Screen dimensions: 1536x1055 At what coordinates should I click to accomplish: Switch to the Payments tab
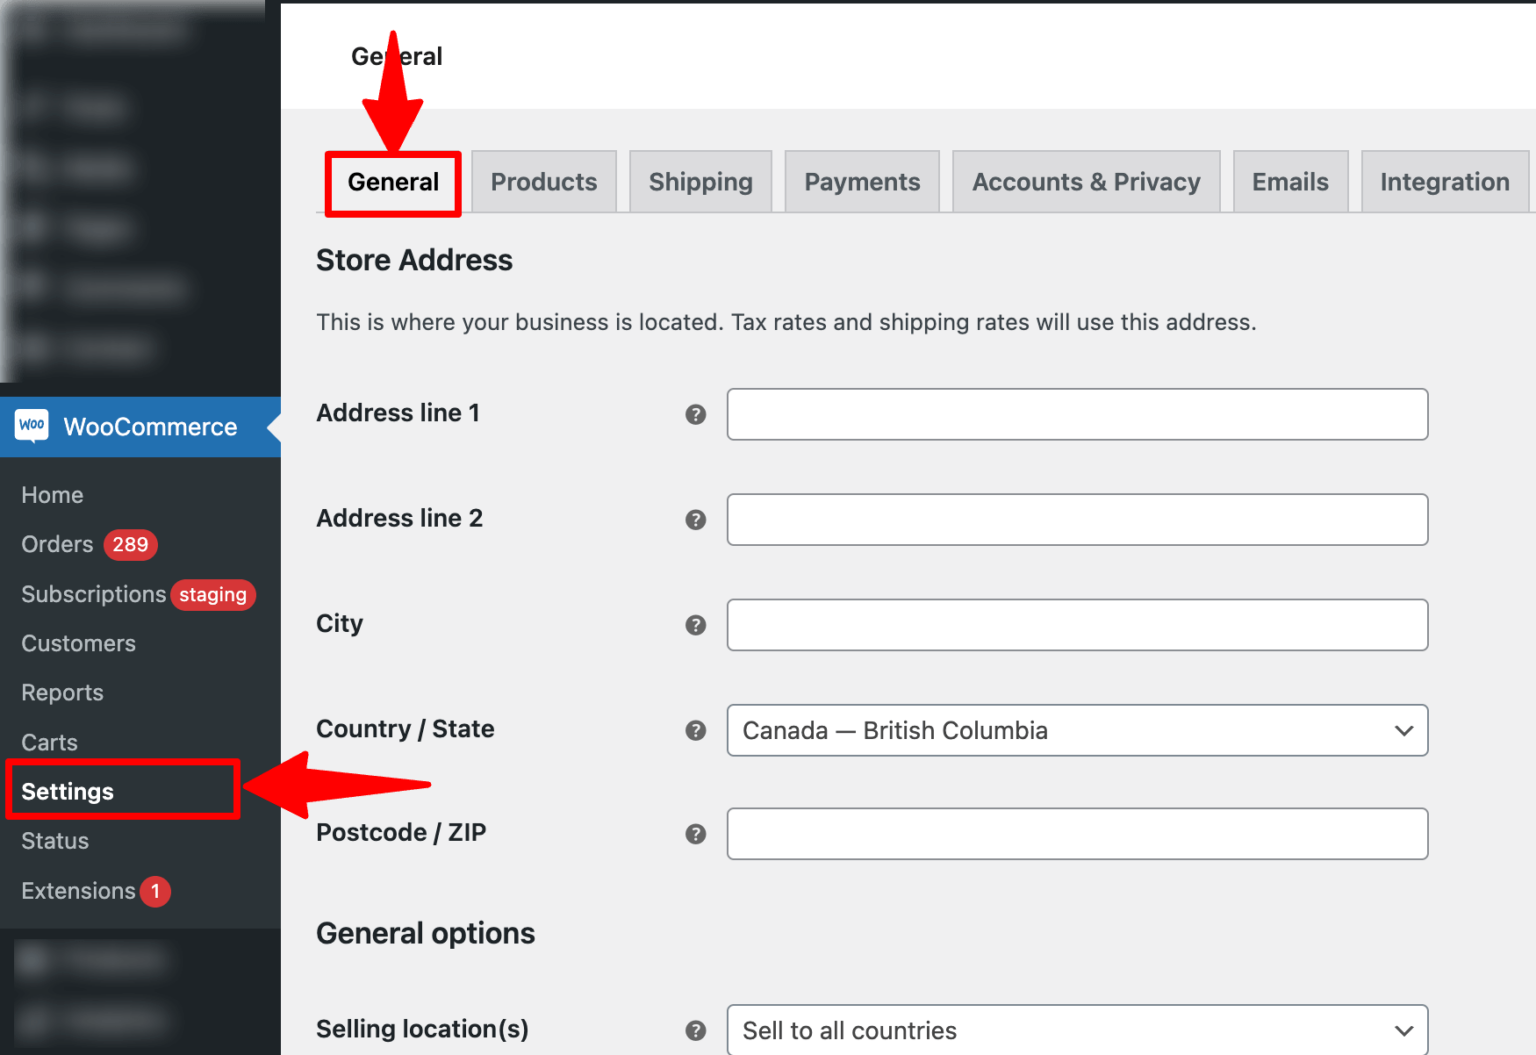(x=861, y=181)
